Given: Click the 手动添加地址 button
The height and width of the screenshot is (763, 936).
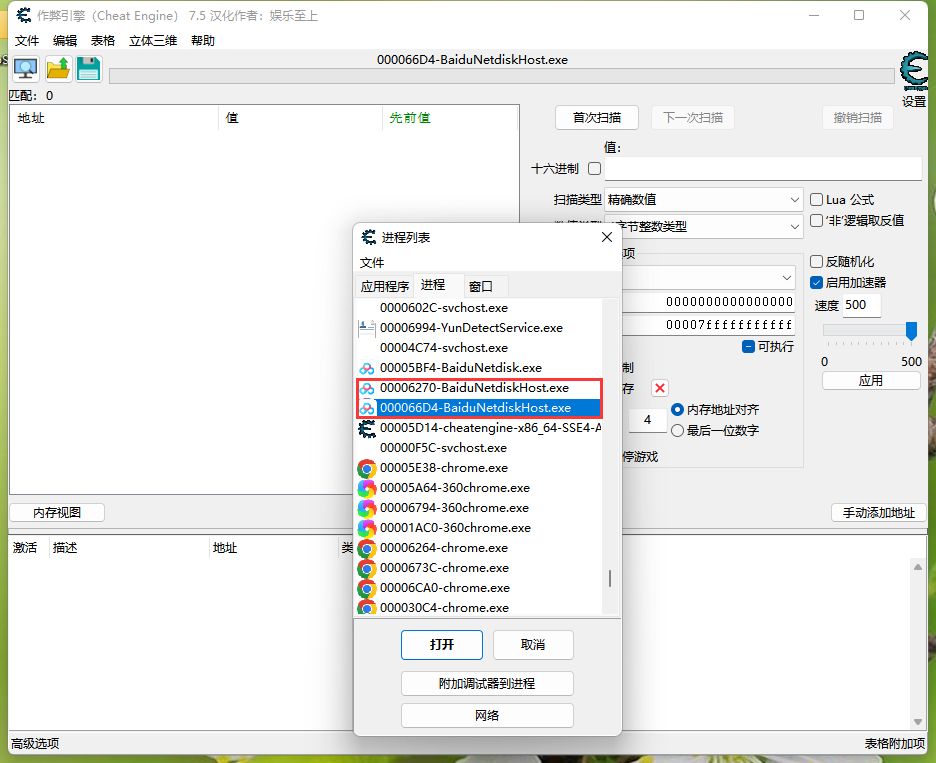Looking at the screenshot, I should coord(879,513).
